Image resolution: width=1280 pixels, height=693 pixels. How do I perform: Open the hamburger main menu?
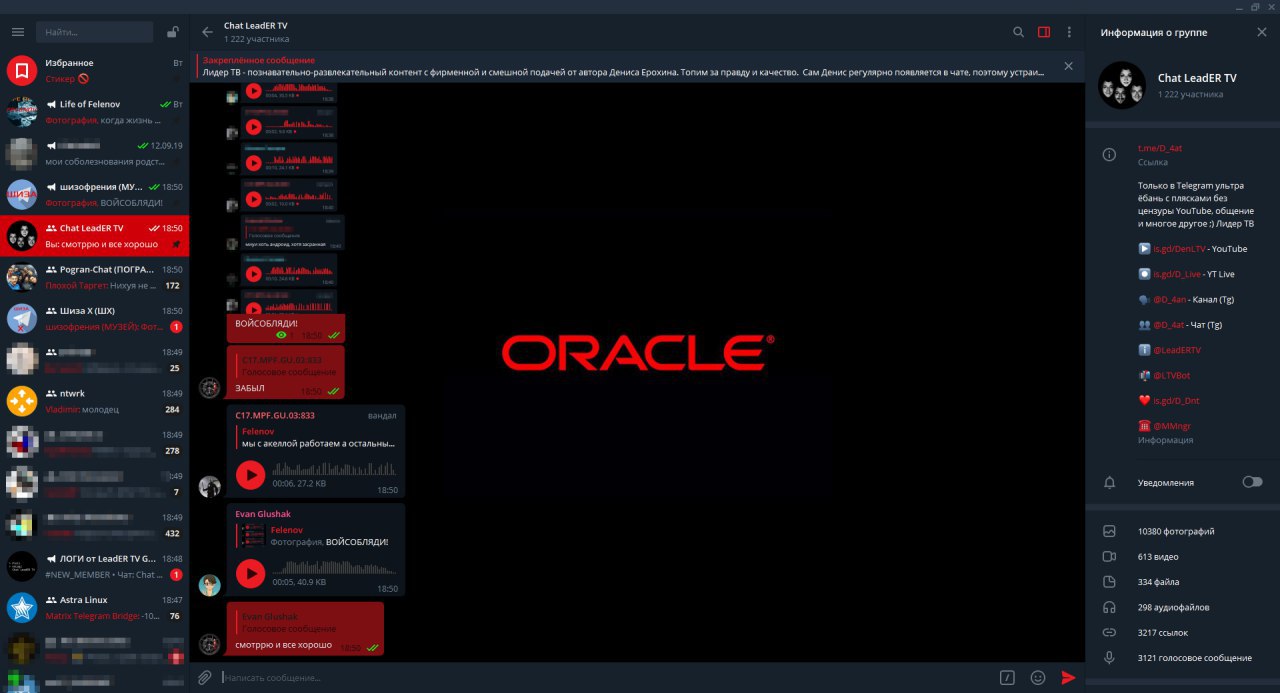click(x=17, y=32)
